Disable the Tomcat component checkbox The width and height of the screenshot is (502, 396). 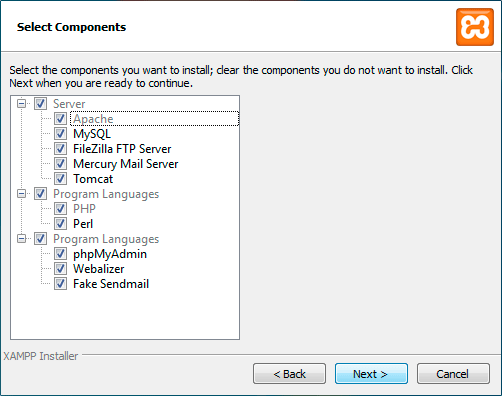point(60,179)
